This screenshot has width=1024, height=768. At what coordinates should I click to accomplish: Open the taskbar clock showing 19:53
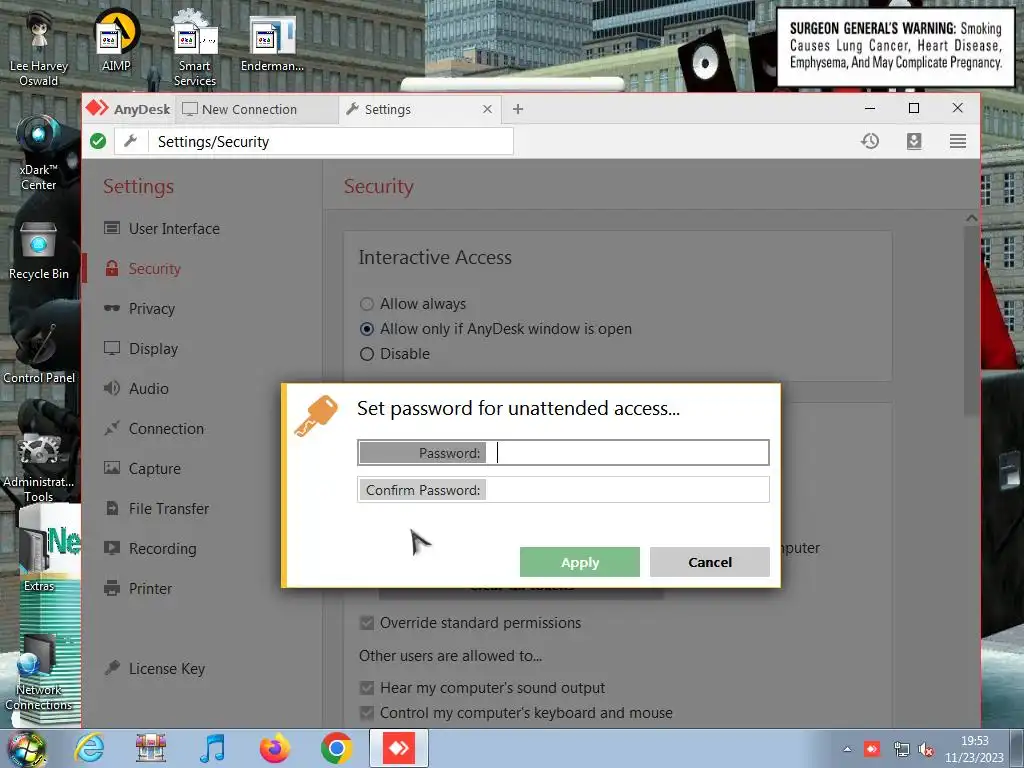[974, 749]
